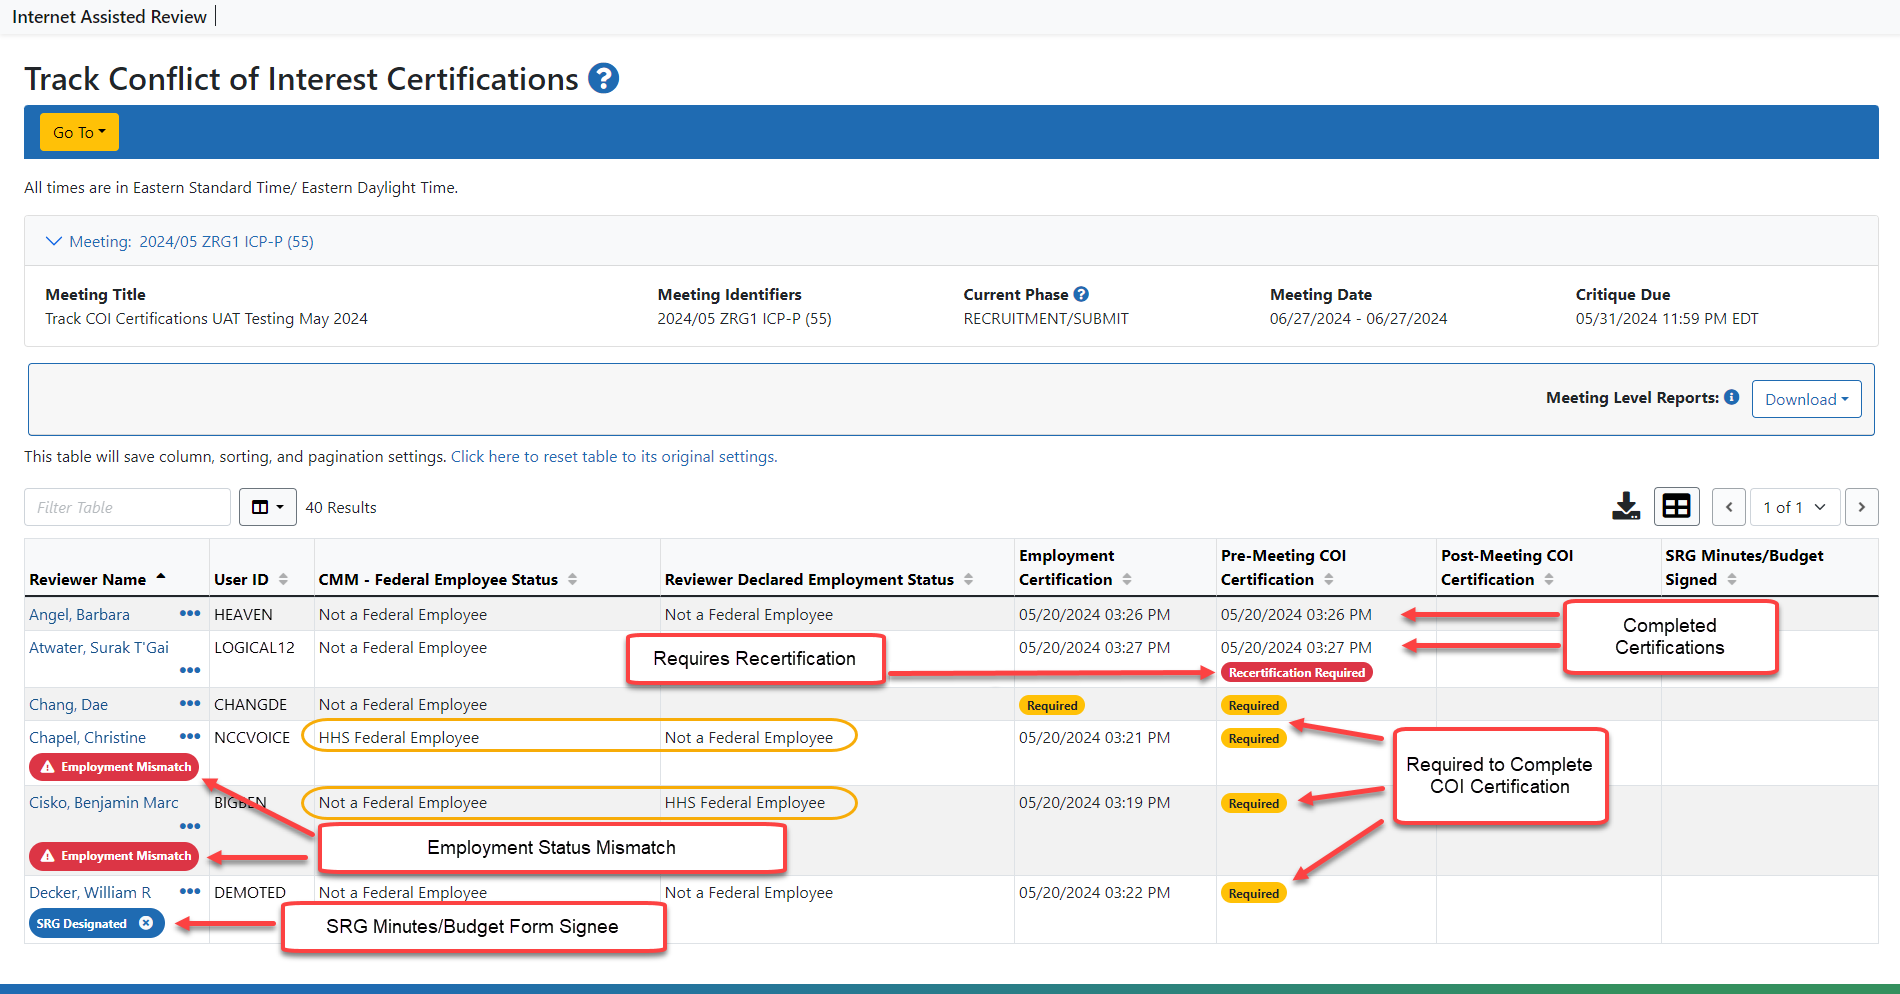Click Chang Dae's Employment Certification Required badge
The image size is (1900, 994).
point(1052,705)
